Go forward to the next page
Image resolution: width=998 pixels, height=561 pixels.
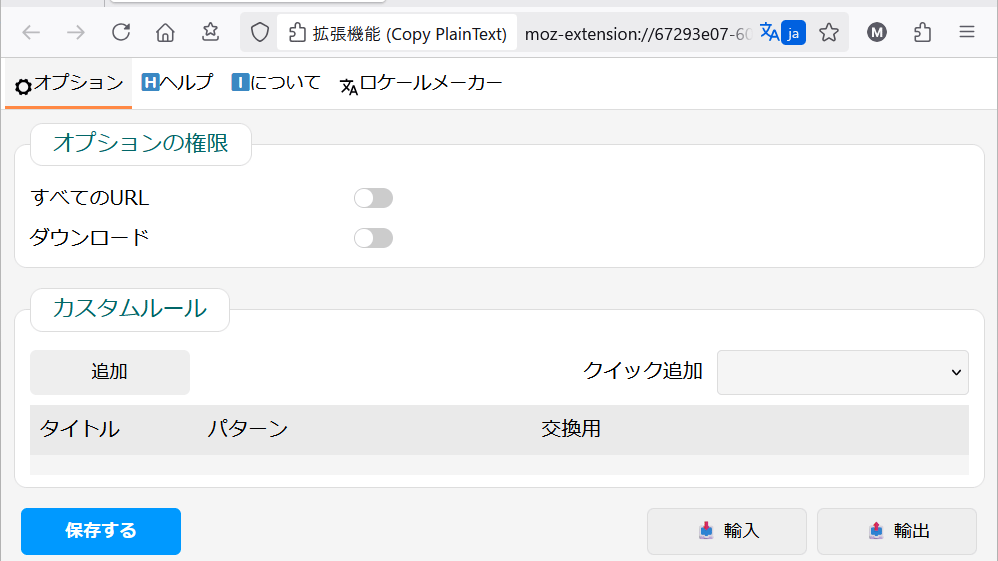(76, 32)
